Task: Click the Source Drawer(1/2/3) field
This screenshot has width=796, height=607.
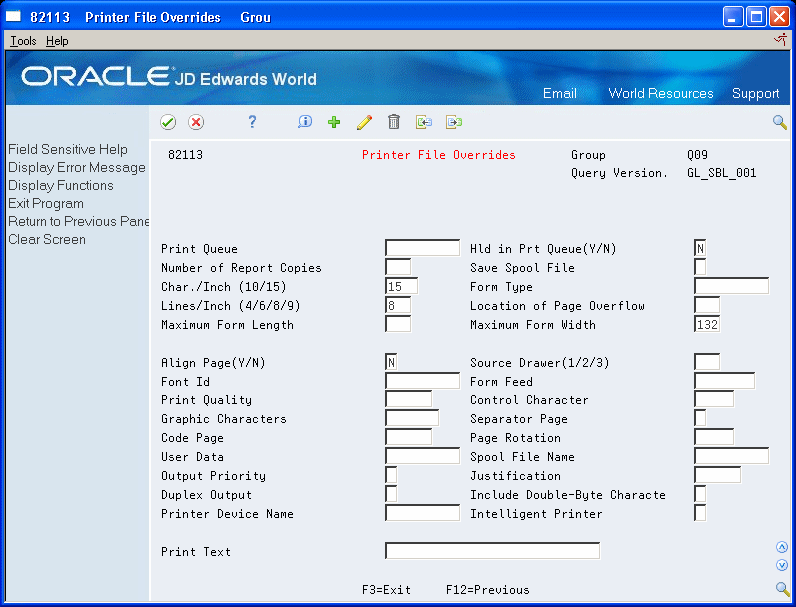Action: [x=707, y=362]
